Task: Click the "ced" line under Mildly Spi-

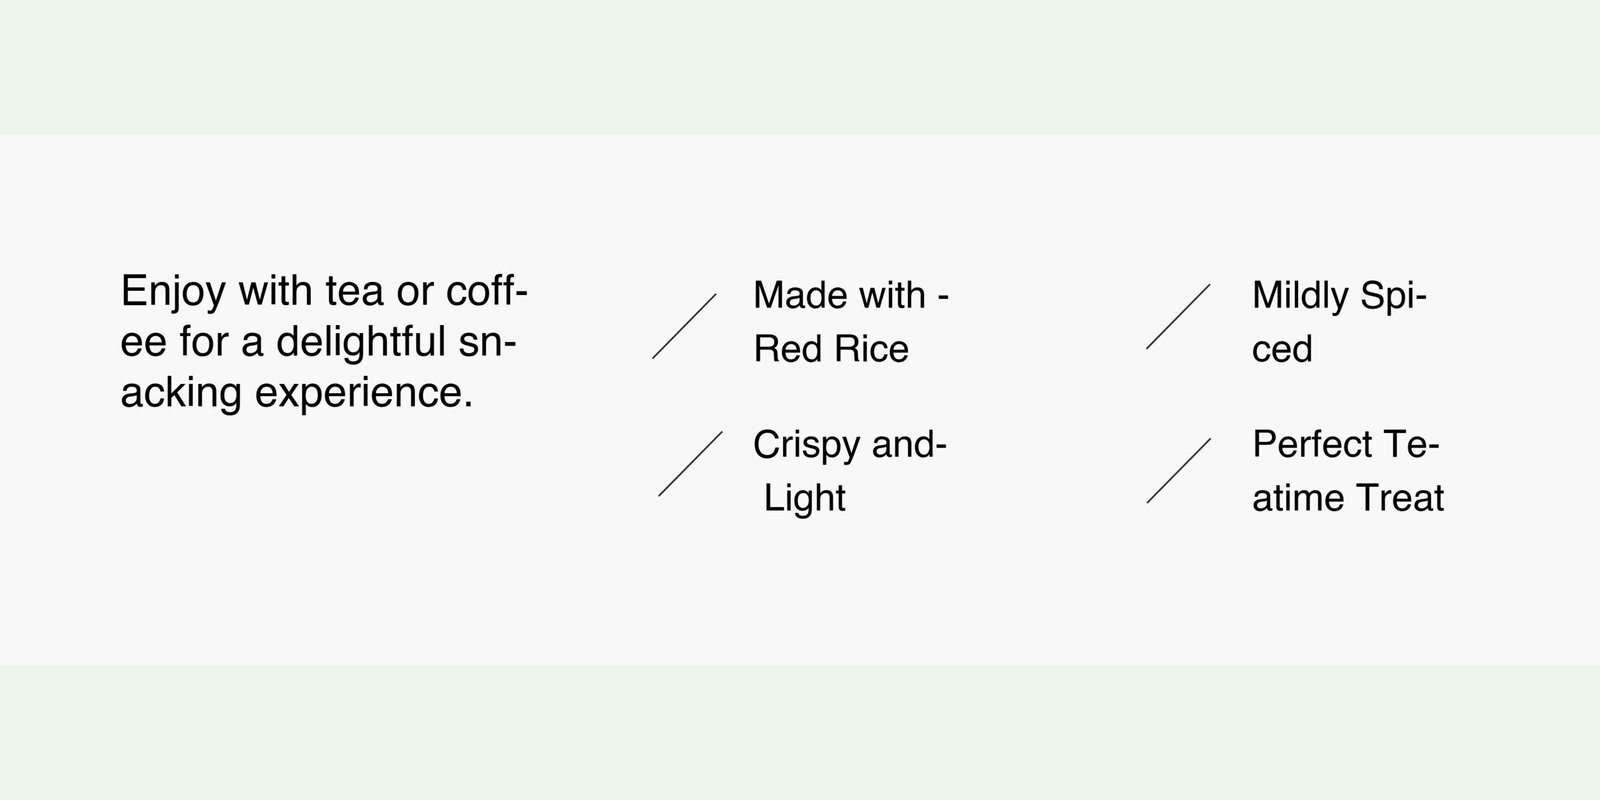Action: point(1282,349)
